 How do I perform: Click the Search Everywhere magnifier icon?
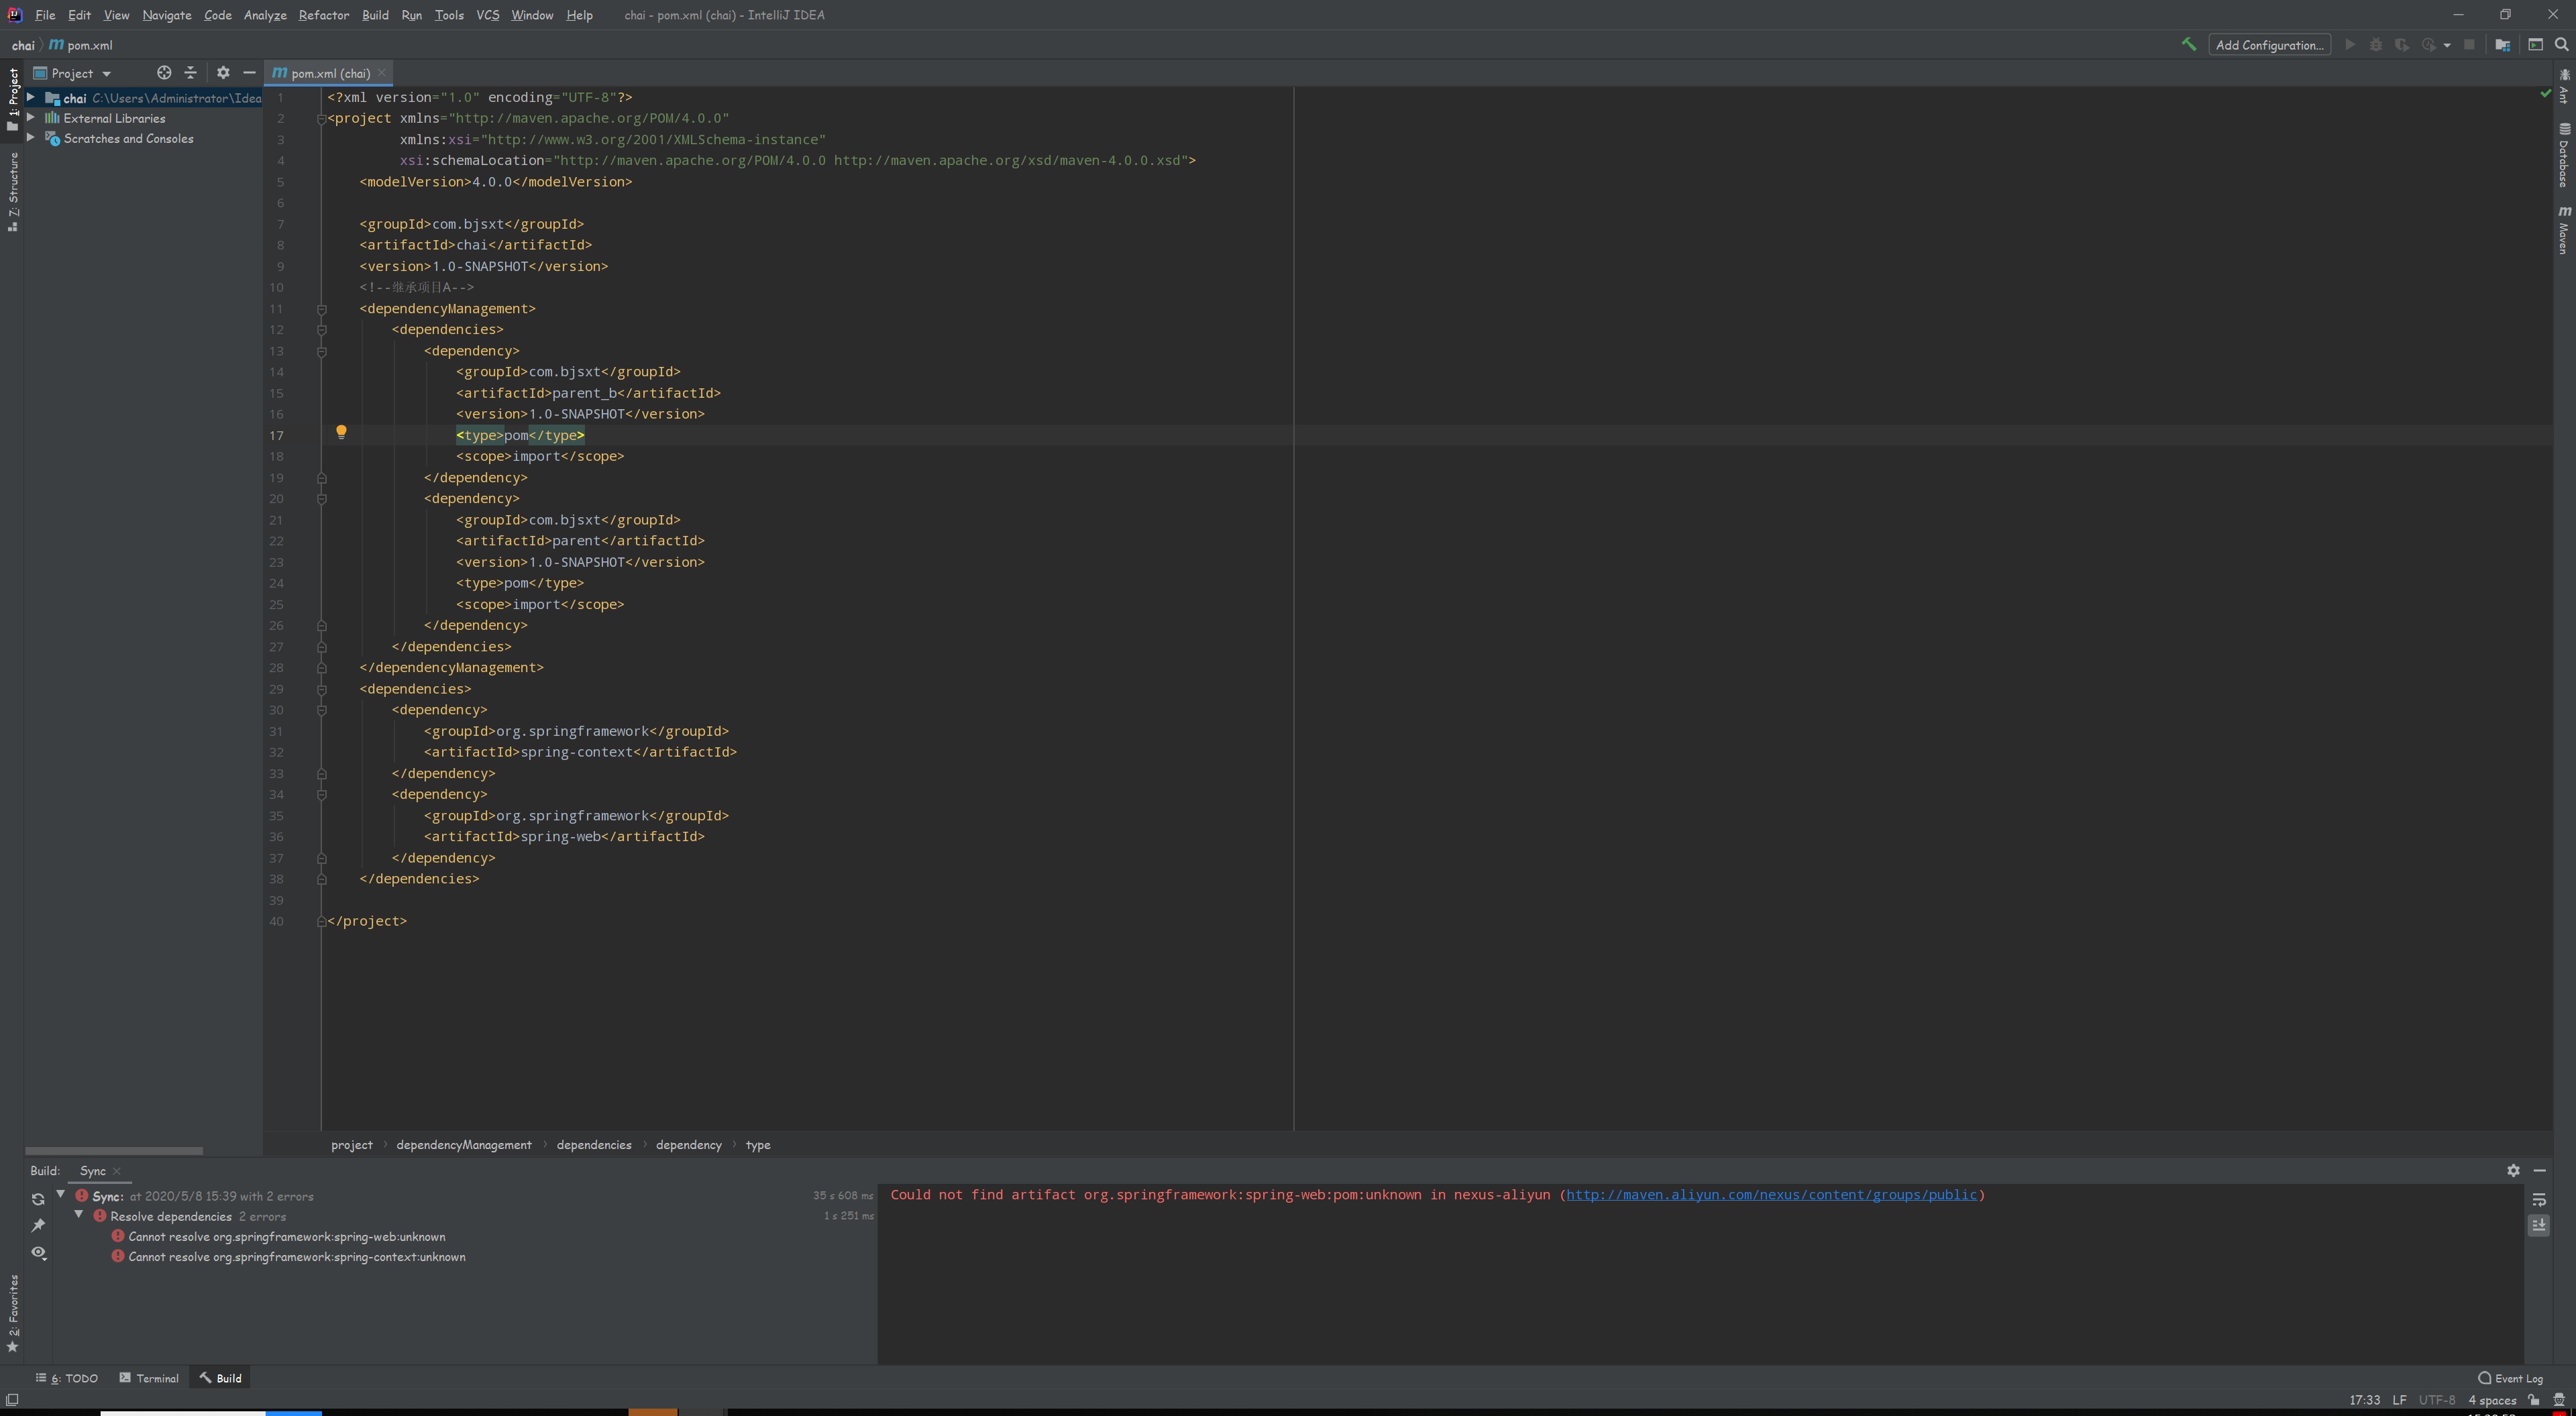2561,45
